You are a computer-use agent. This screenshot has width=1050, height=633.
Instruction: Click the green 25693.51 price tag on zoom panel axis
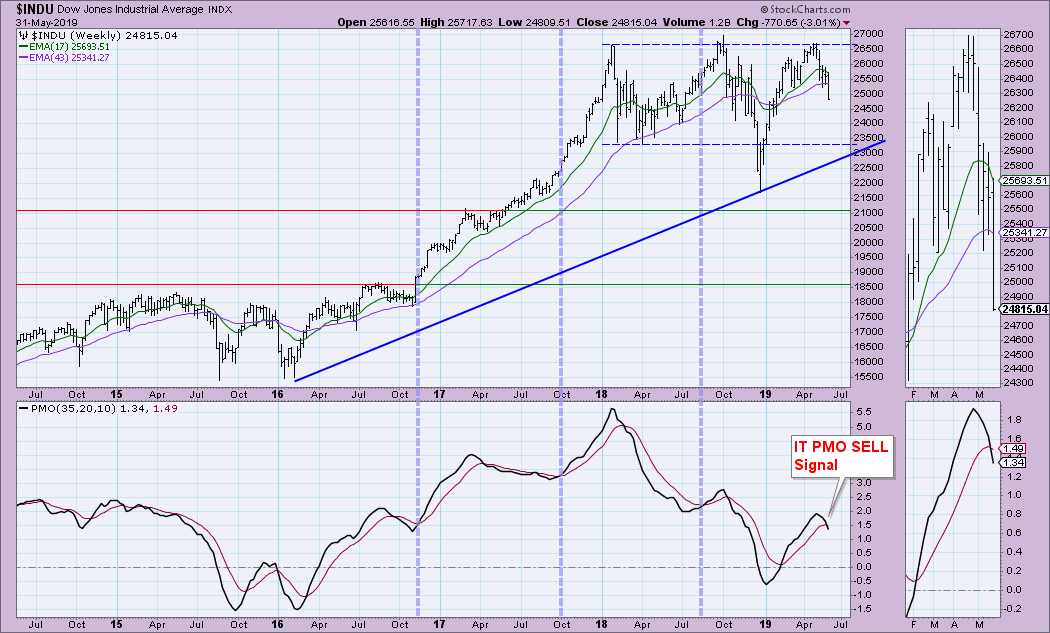pyautogui.click(x=1024, y=180)
